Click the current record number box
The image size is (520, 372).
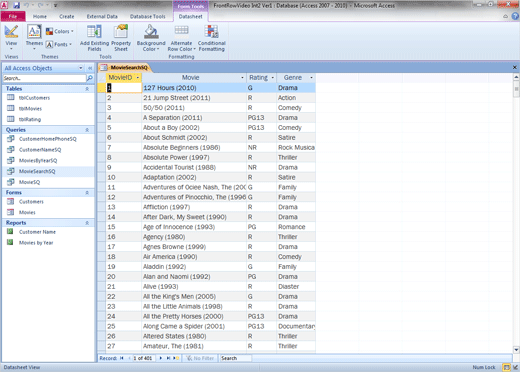point(144,358)
